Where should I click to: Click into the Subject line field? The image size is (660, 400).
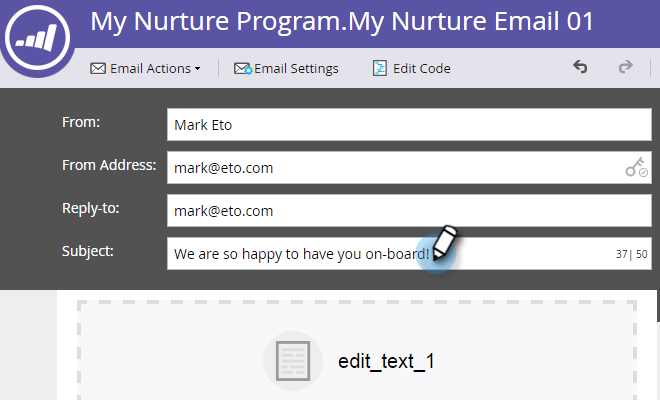409,253
